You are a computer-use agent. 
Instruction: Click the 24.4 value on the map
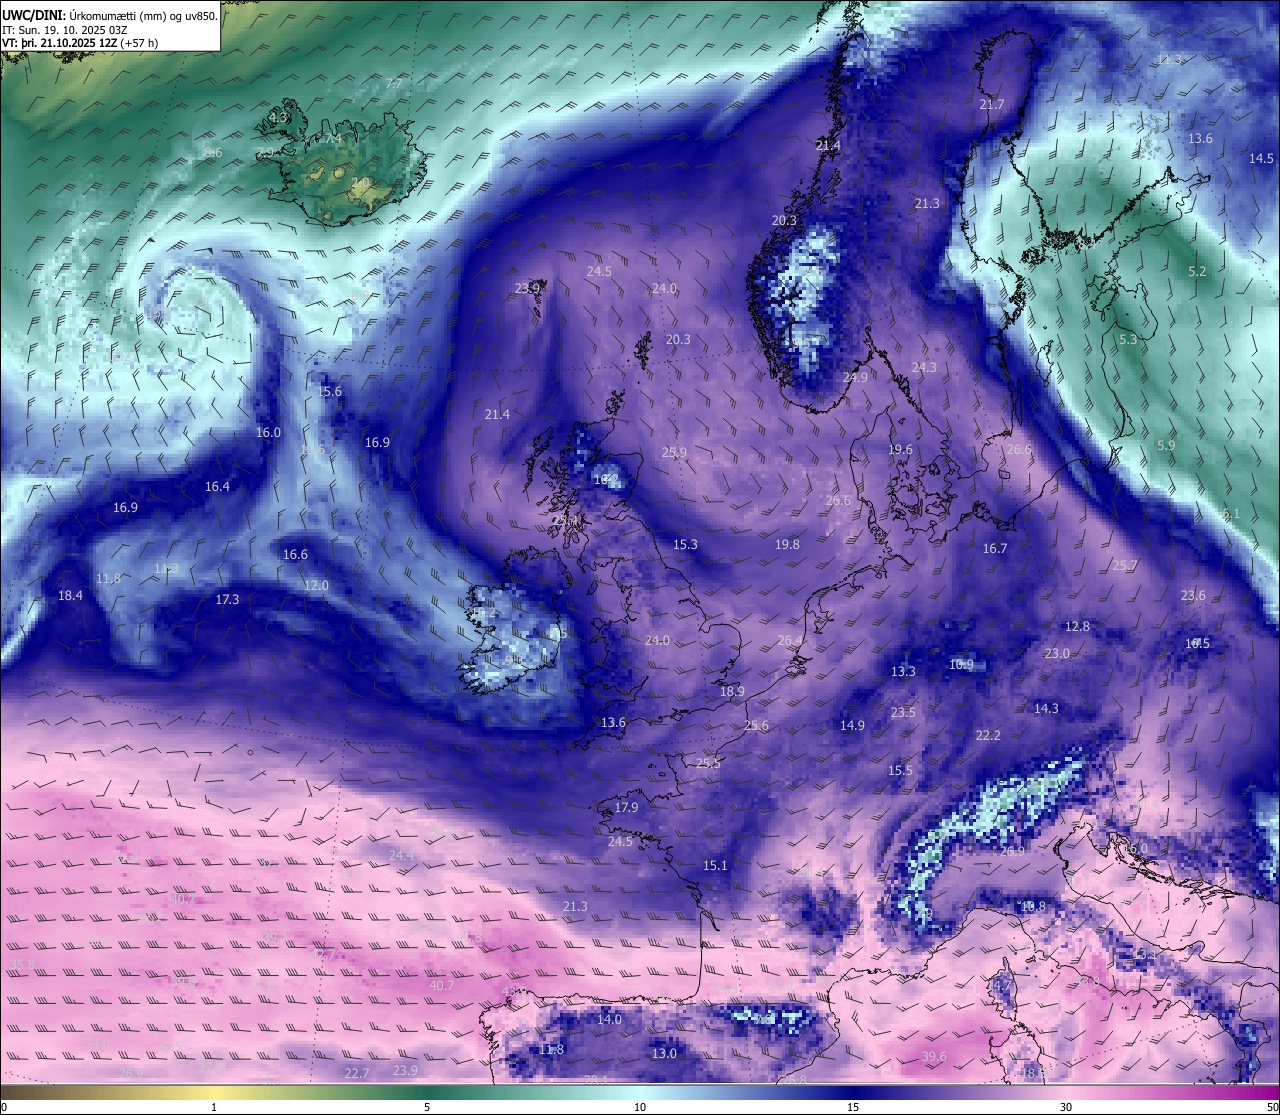pyautogui.click(x=401, y=855)
